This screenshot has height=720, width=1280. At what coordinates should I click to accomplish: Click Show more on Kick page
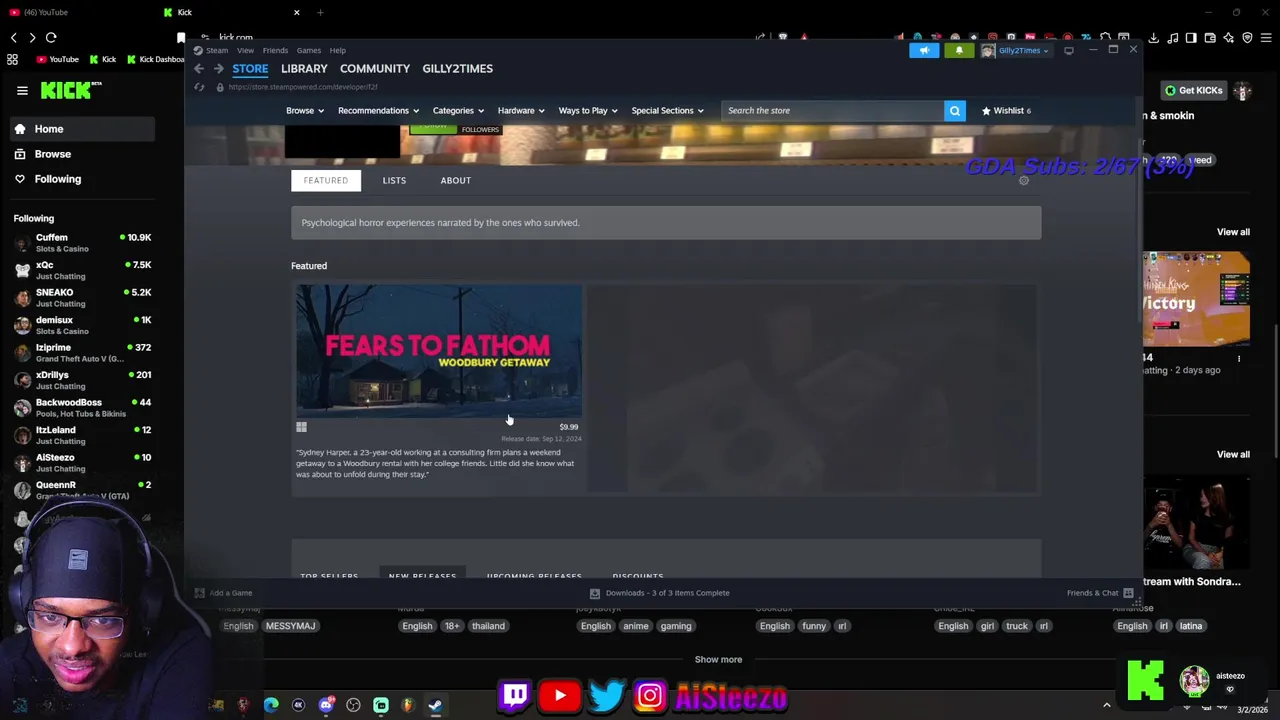coord(718,659)
